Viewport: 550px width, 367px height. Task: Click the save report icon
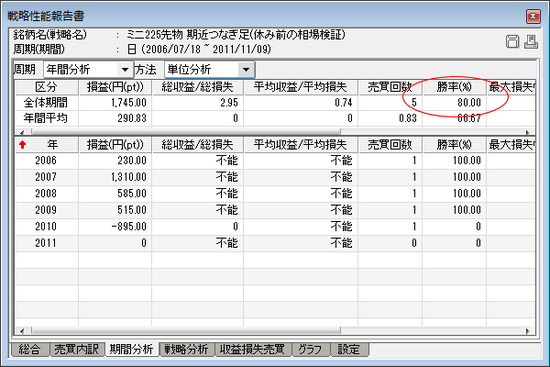pyautogui.click(x=512, y=42)
